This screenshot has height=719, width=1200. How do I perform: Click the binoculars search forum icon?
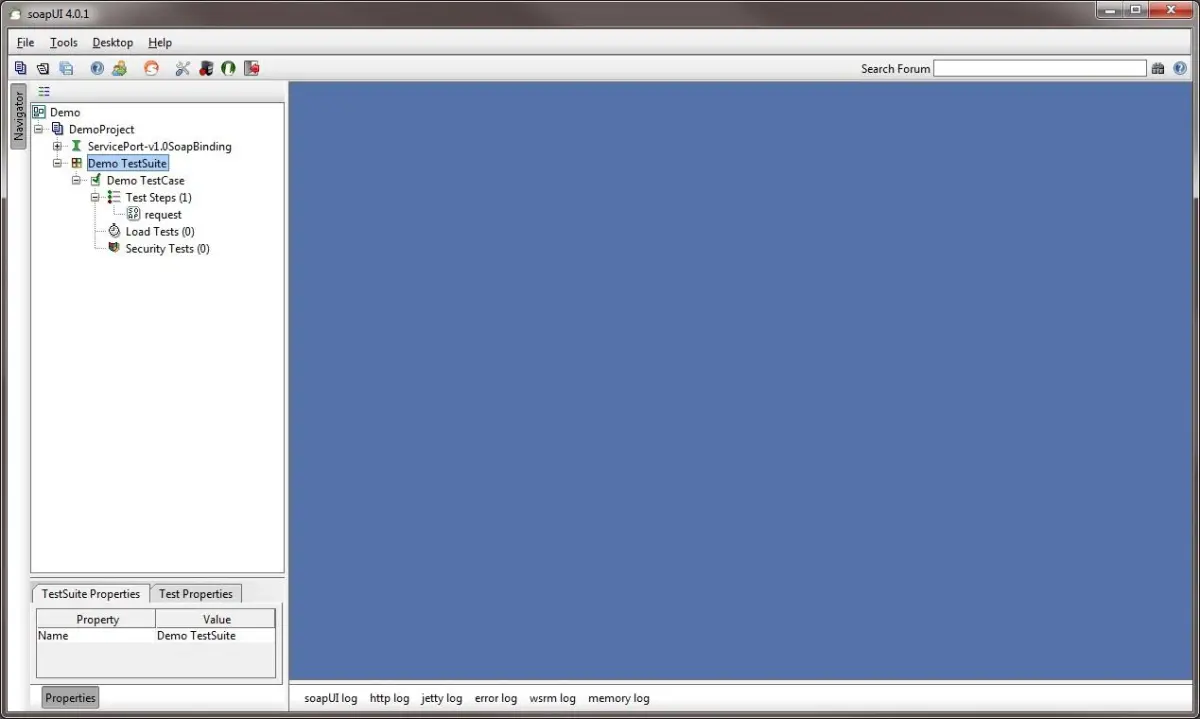[x=1158, y=69]
